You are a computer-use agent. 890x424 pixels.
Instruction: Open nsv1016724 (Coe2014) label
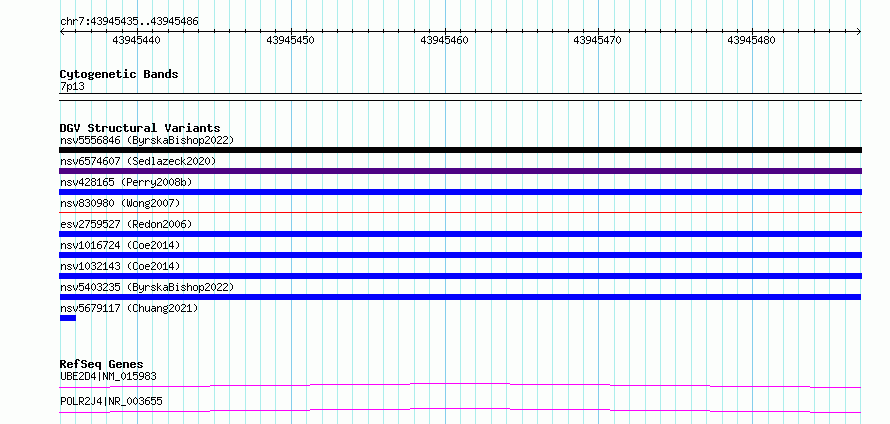click(120, 245)
